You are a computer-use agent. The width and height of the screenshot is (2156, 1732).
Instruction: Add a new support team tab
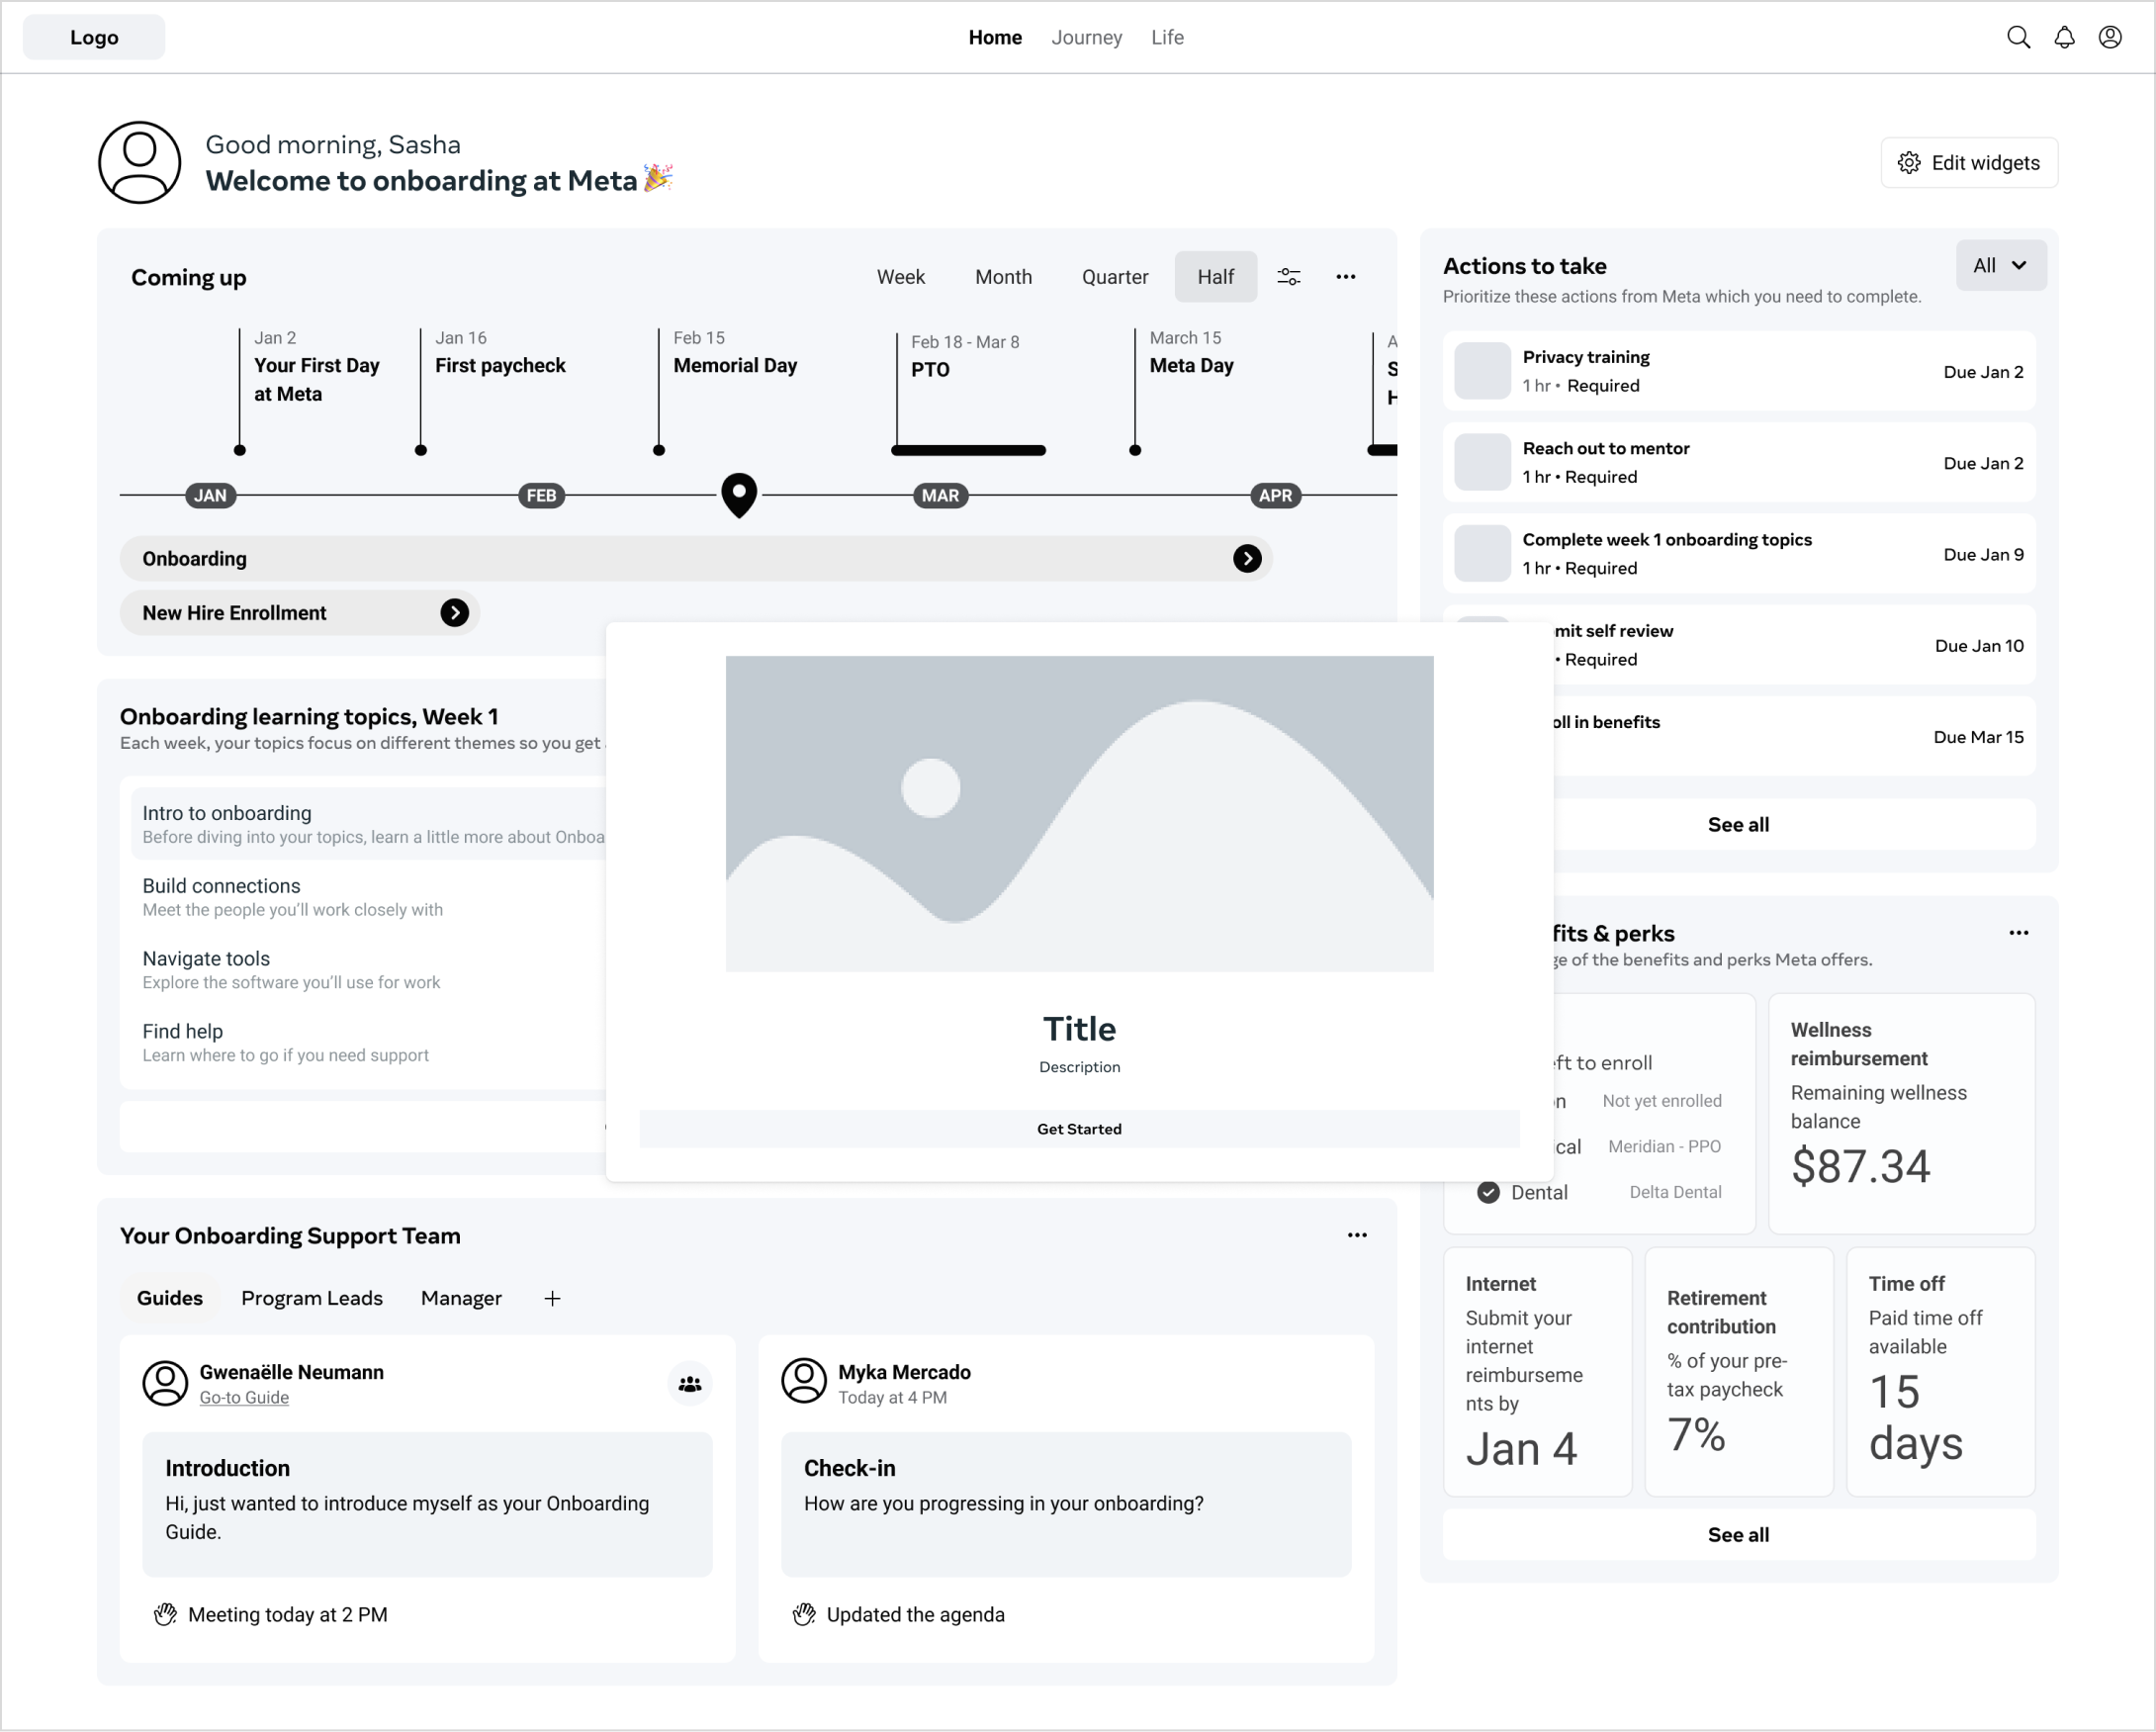(x=552, y=1298)
